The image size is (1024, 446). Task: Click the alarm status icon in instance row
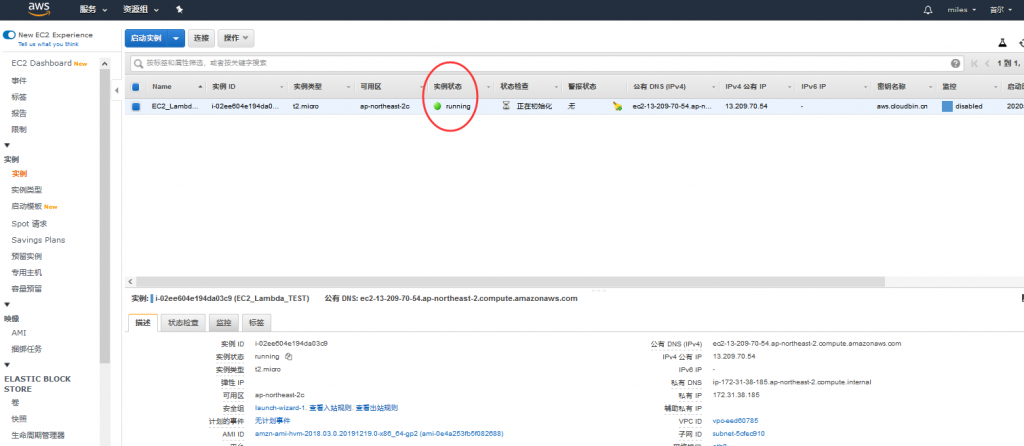click(x=618, y=105)
